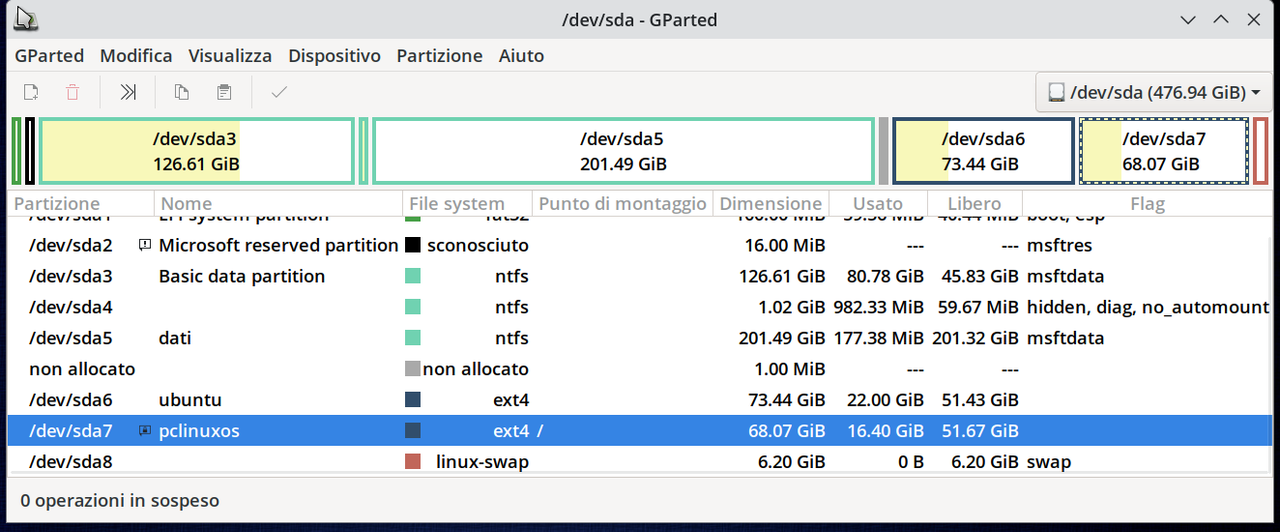Click gray swatch in non allocato row

point(413,369)
